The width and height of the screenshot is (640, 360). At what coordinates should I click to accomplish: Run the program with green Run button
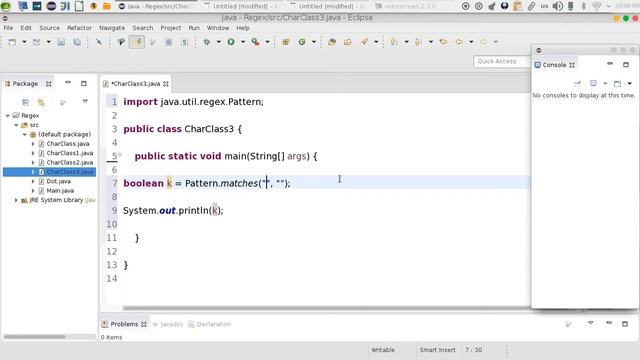(231, 42)
